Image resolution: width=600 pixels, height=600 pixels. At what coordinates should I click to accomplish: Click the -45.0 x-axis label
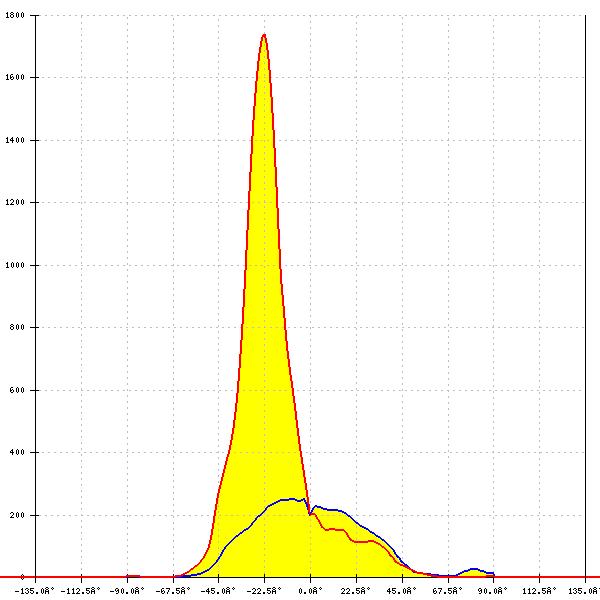click(218, 591)
